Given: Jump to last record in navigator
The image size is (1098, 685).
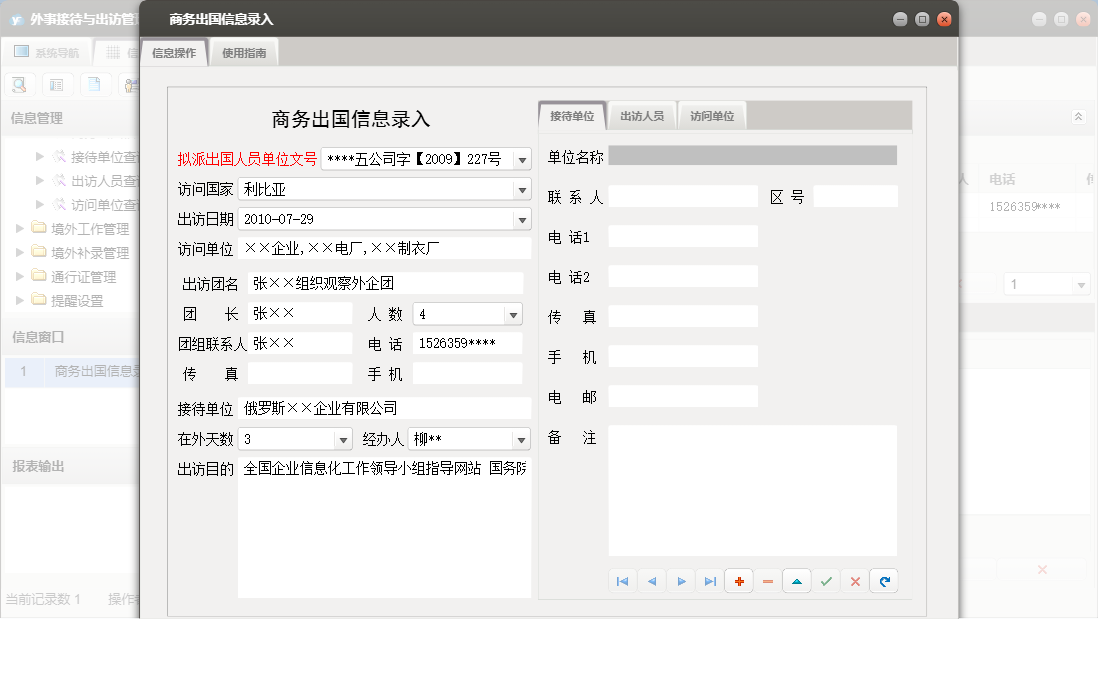Looking at the screenshot, I should 710,581.
